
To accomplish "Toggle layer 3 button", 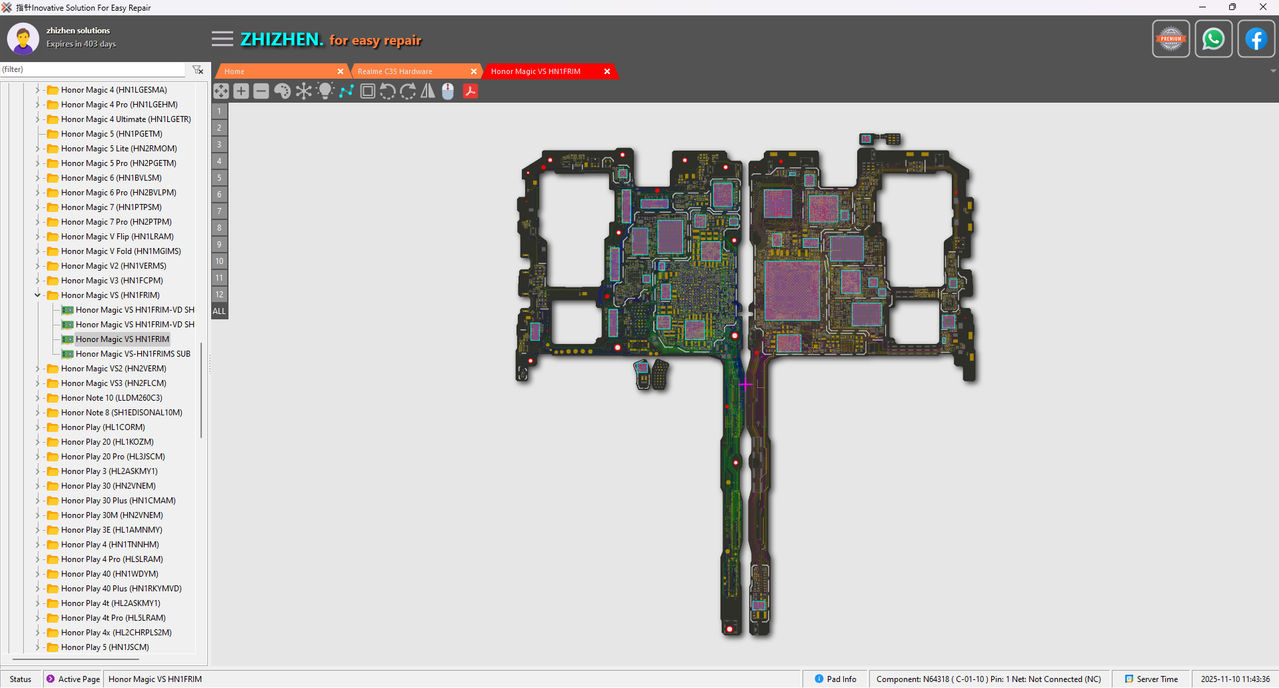I will [x=219, y=144].
